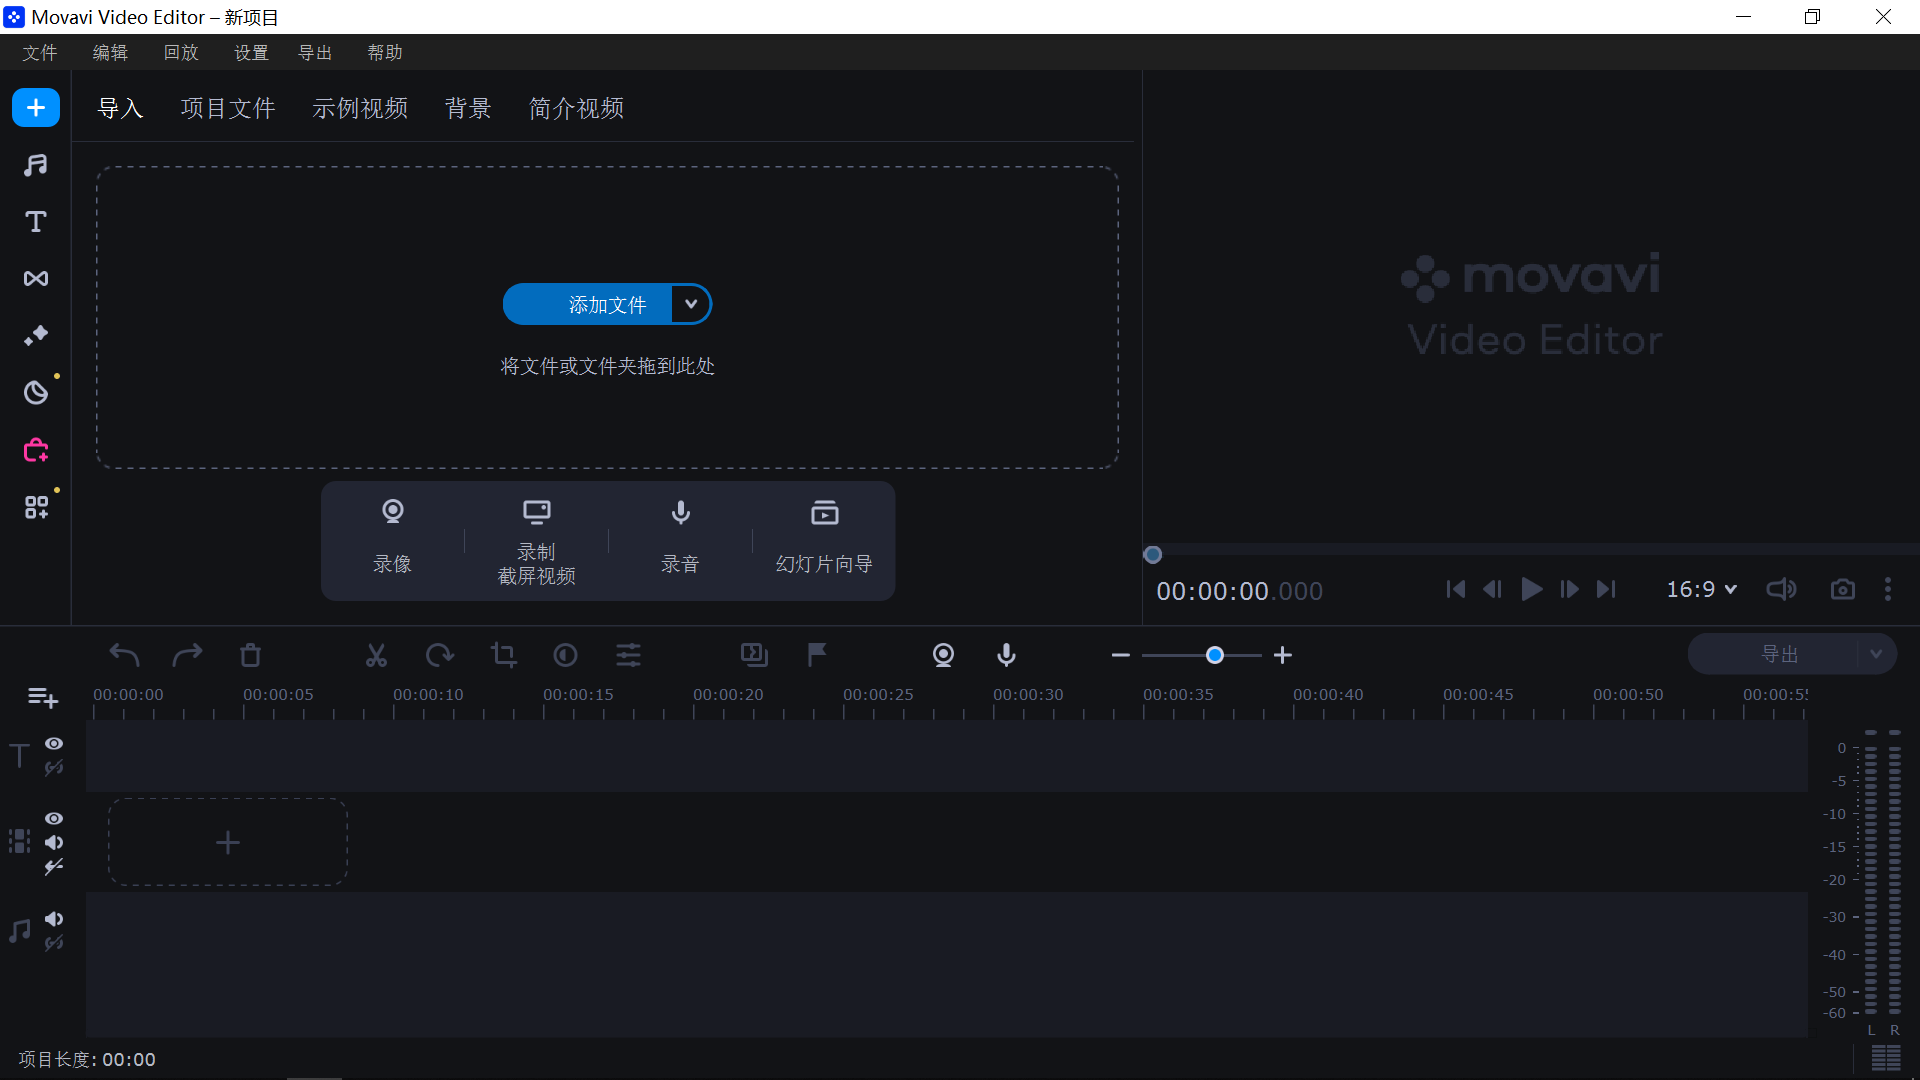The image size is (1920, 1080).
Task: Switch to the 示例视频 tab
Action: [360, 108]
